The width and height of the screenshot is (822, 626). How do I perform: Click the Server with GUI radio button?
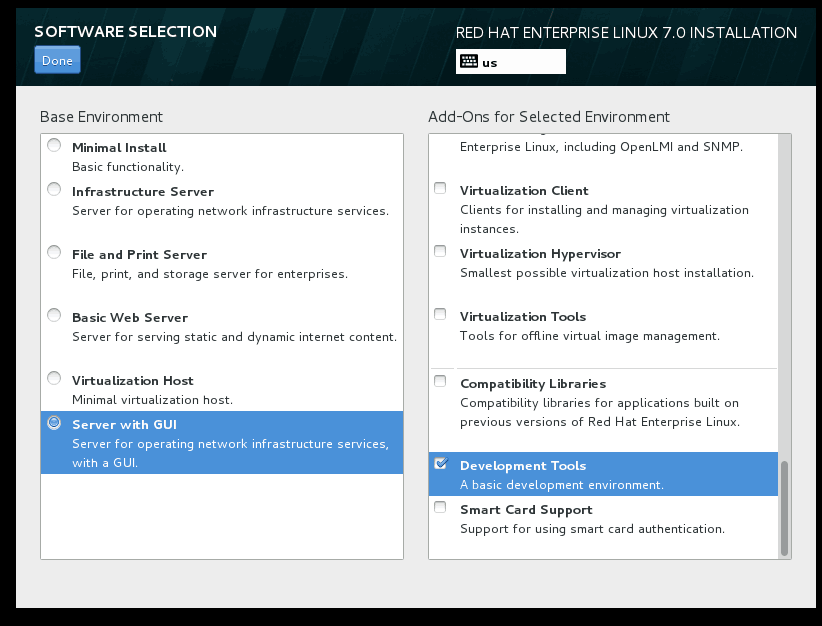pos(54,423)
